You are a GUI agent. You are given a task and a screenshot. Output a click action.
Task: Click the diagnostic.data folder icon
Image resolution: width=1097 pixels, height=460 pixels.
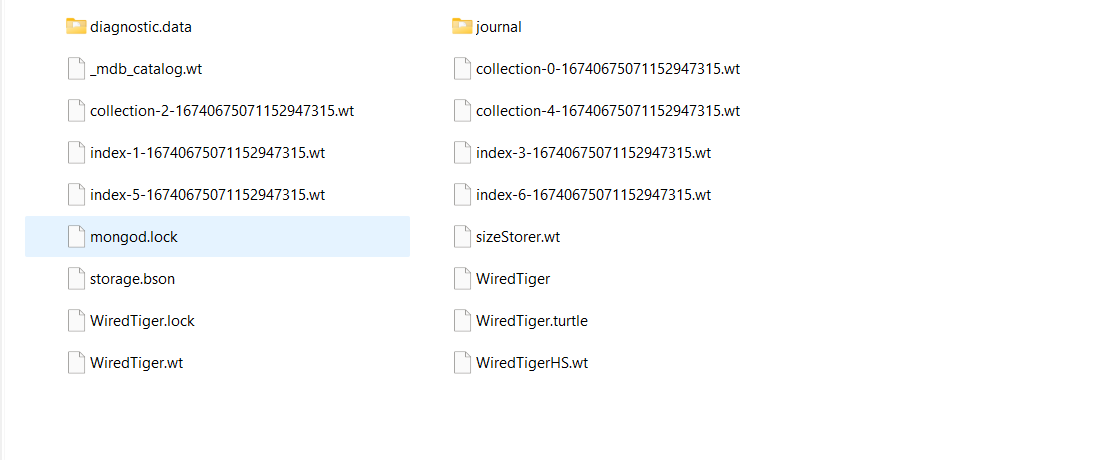(x=76, y=27)
